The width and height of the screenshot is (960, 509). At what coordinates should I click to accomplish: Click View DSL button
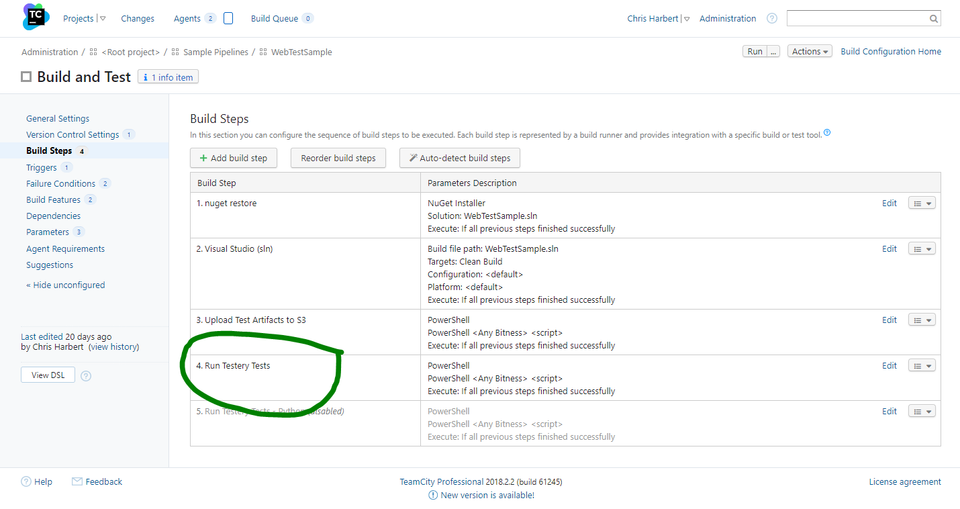48,375
